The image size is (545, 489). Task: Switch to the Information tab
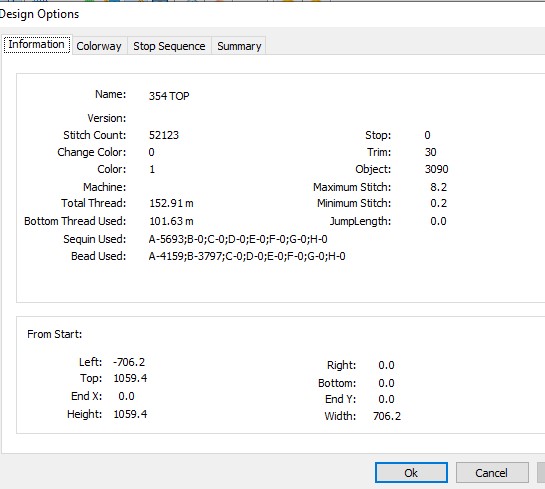pyautogui.click(x=36, y=45)
